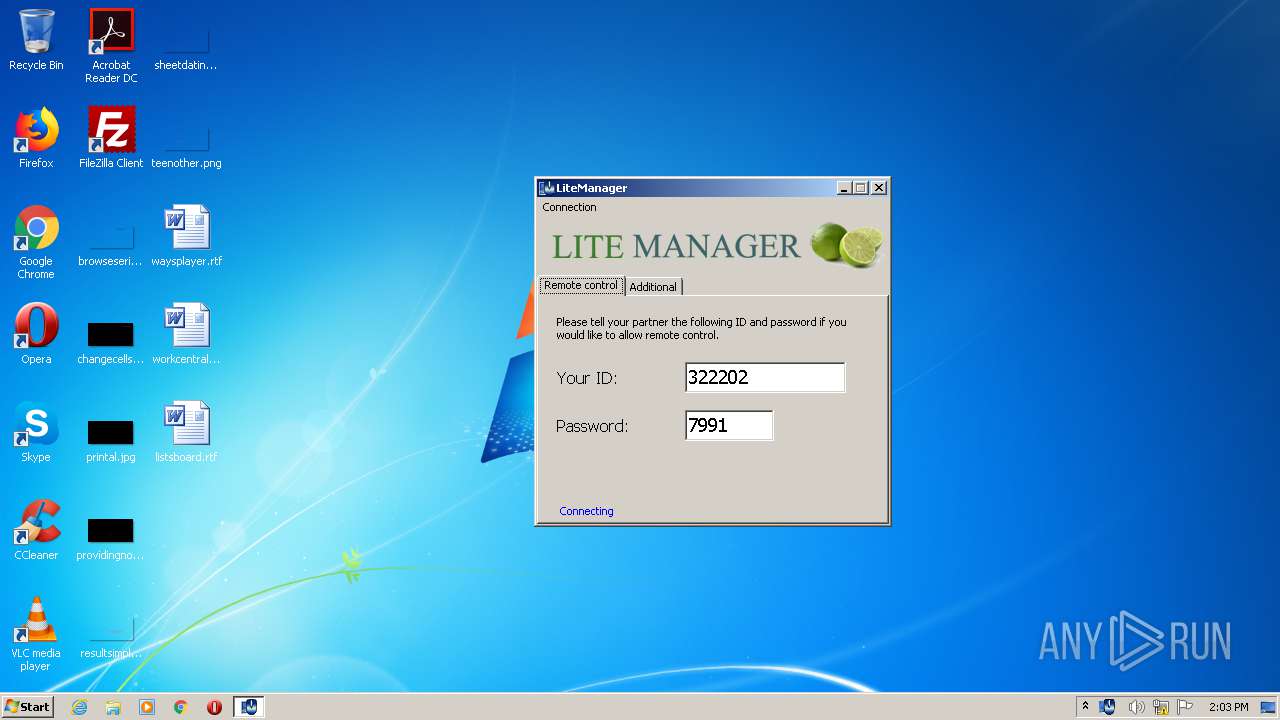Open the volume speaker tray icon
Viewport: 1280px width, 720px height.
[1135, 707]
